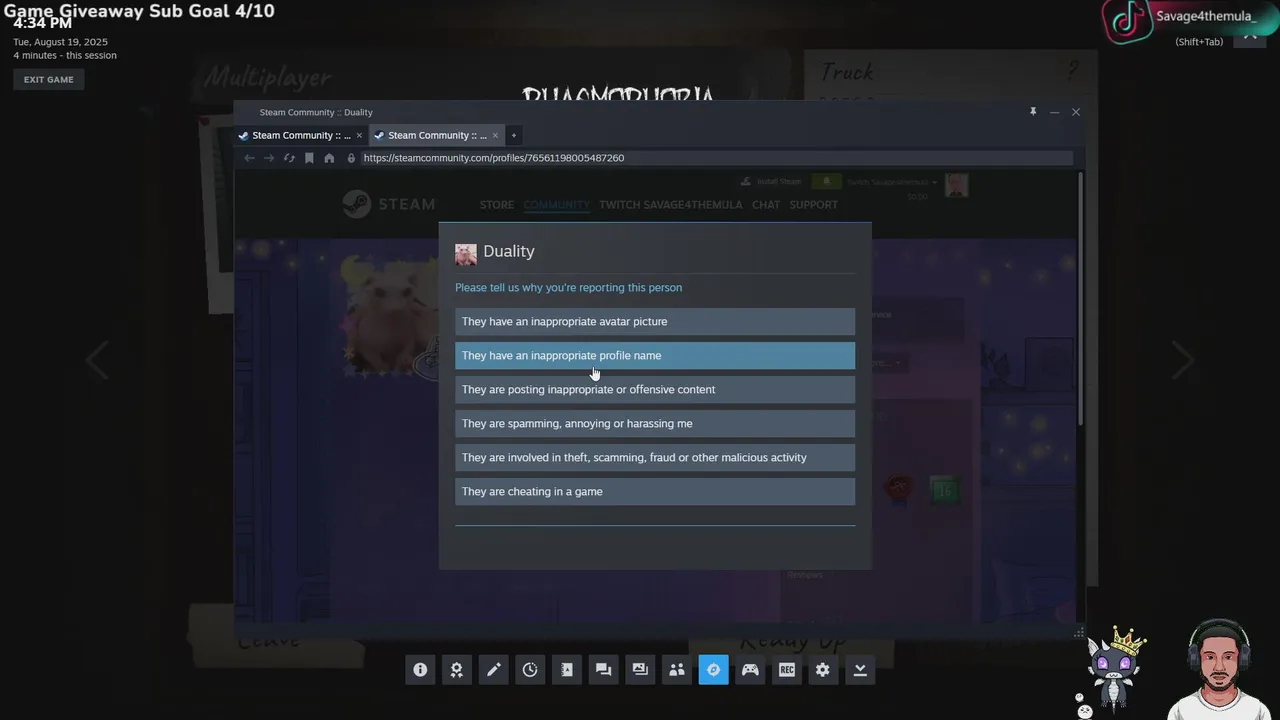The image size is (1280, 720).
Task: Click the 'Tue, August 19, 2025' date text
Action: point(60,42)
